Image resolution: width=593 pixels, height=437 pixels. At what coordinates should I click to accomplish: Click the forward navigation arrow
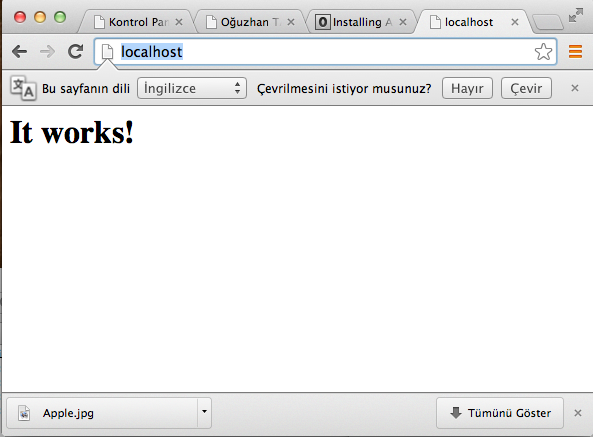[47, 51]
